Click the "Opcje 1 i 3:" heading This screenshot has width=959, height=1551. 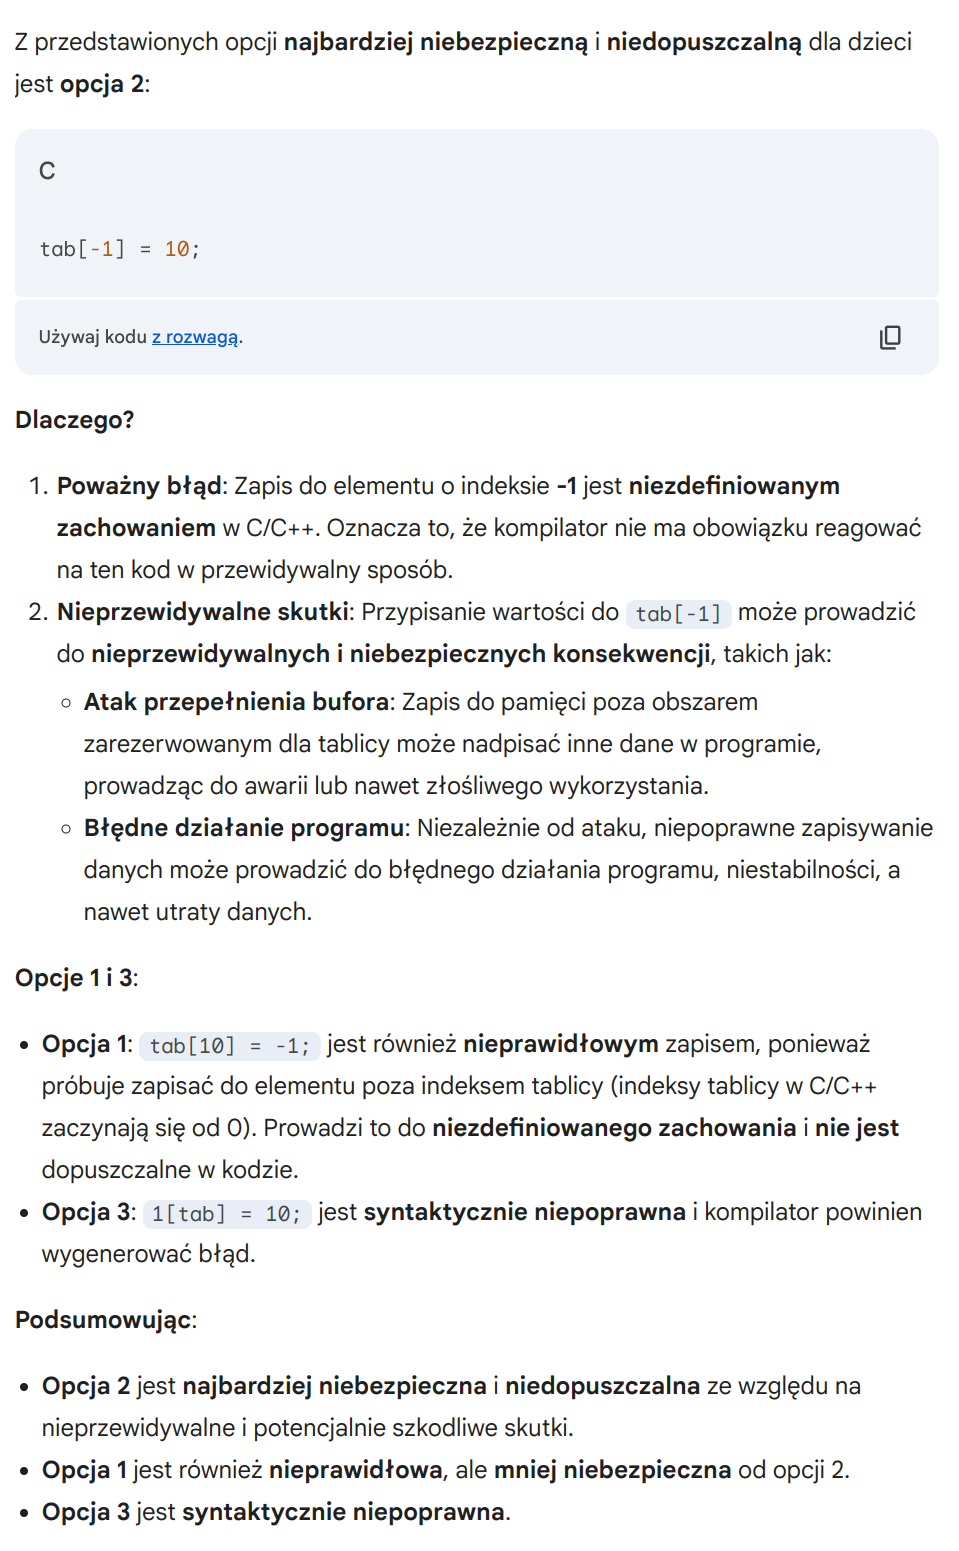(x=76, y=978)
